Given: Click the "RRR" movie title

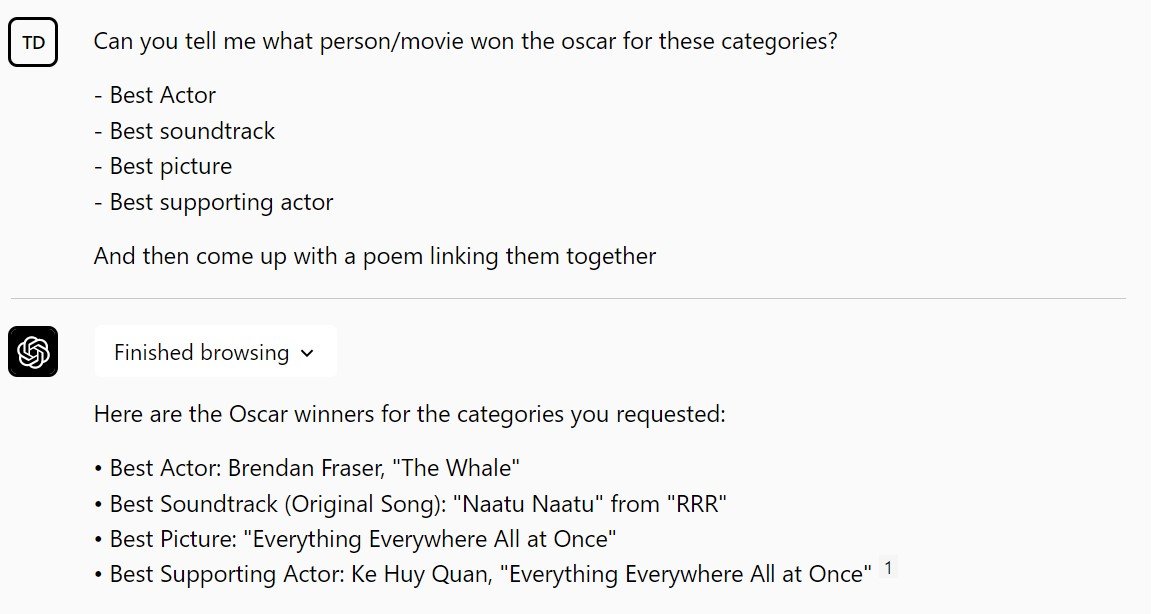Looking at the screenshot, I should 695,504.
